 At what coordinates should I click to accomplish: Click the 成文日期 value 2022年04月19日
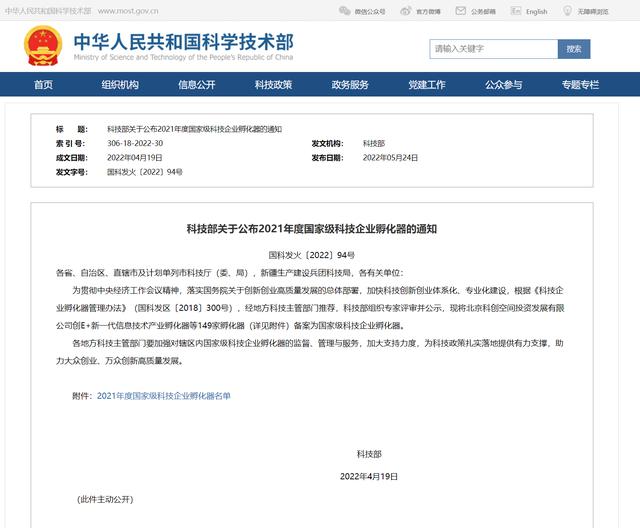[x=135, y=158]
